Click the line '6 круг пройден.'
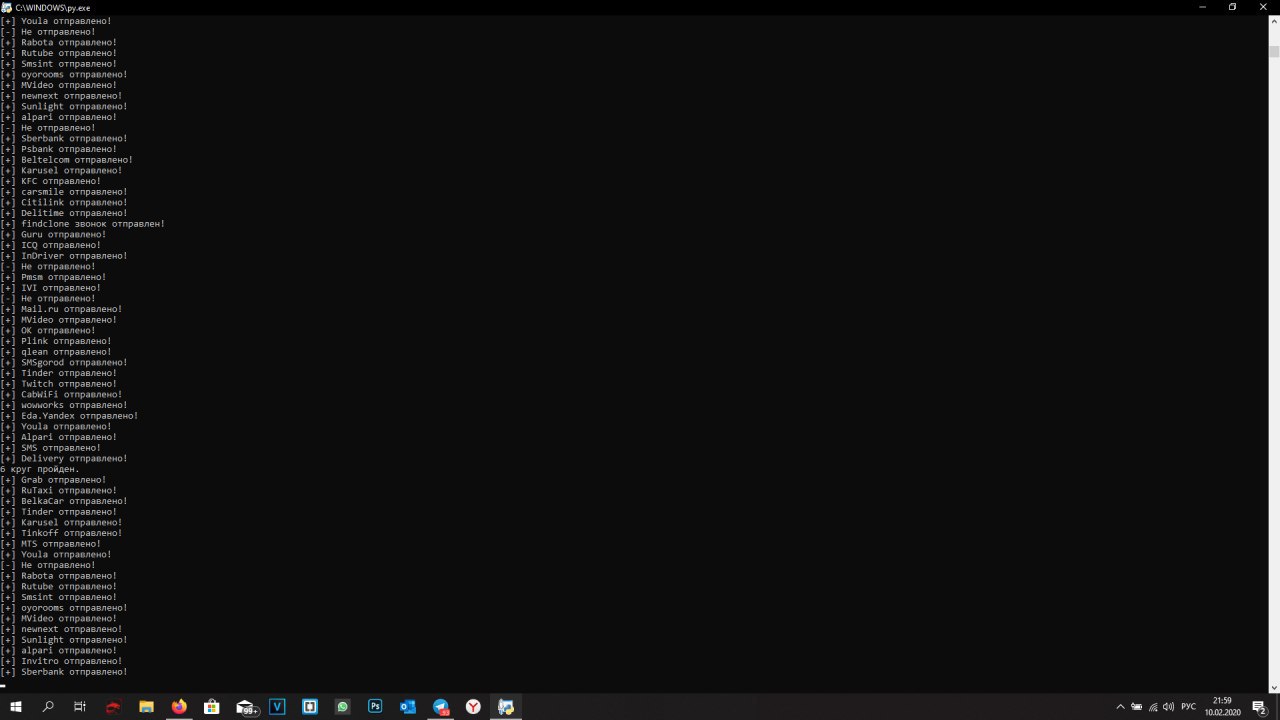This screenshot has height=720, width=1280. point(40,469)
